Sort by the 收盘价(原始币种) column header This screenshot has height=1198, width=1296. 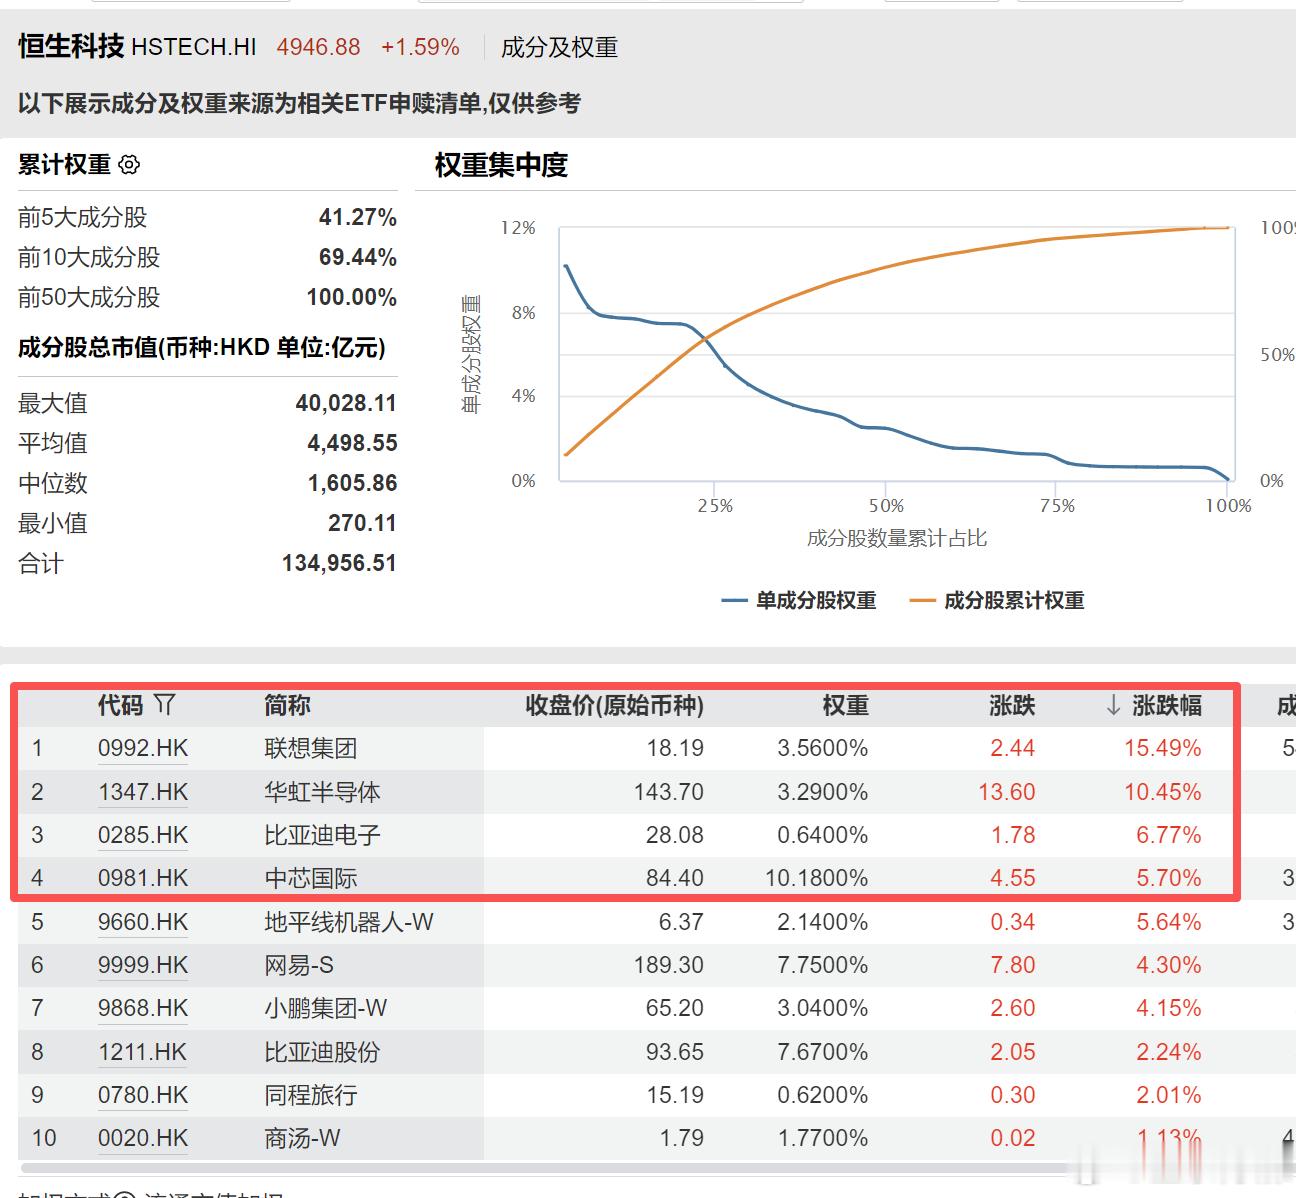point(615,705)
